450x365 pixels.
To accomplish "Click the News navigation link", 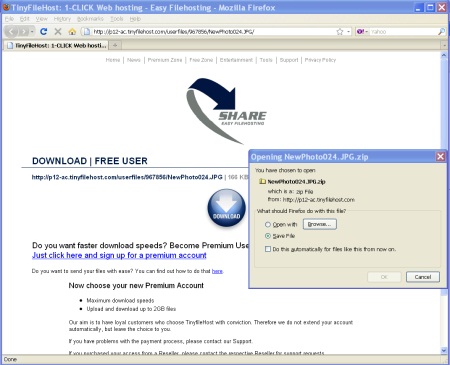I will click(134, 60).
